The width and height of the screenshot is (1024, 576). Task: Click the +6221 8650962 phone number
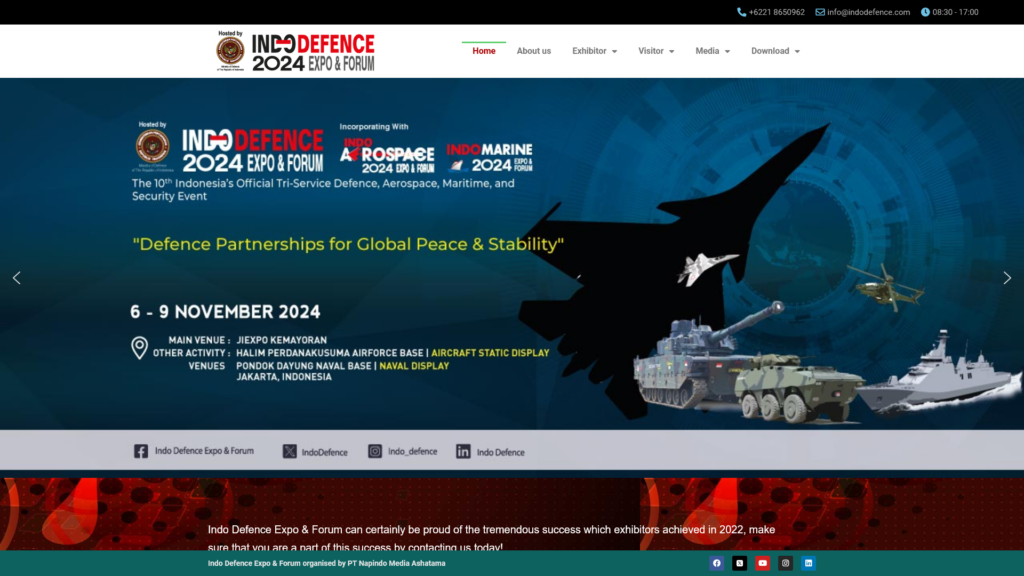tap(776, 12)
